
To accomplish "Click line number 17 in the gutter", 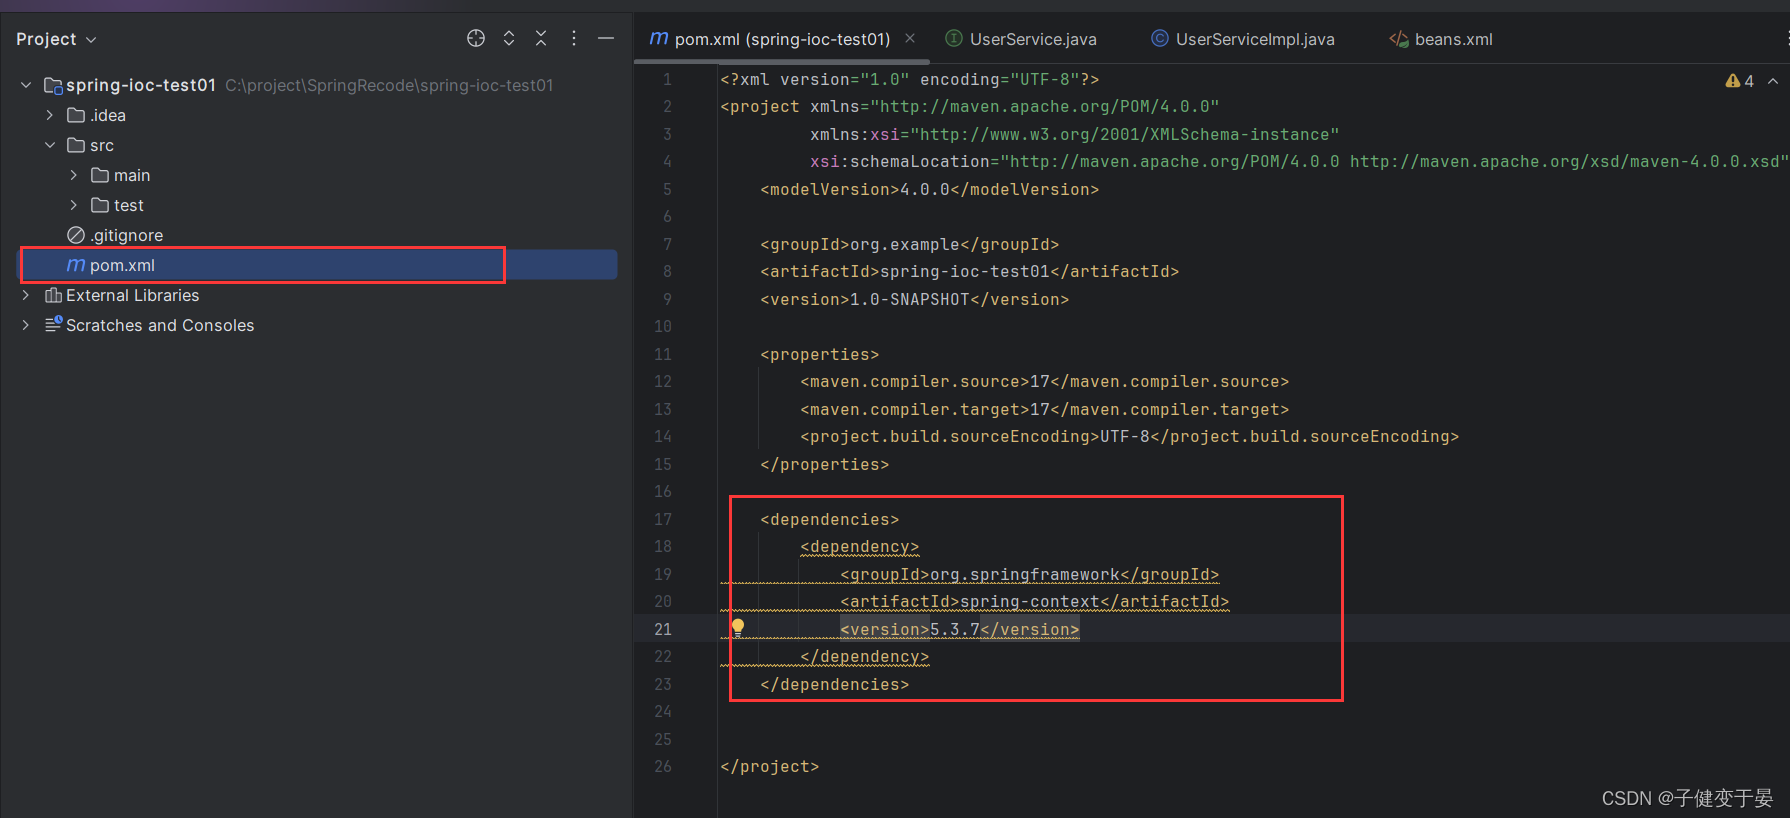I will point(663,519).
